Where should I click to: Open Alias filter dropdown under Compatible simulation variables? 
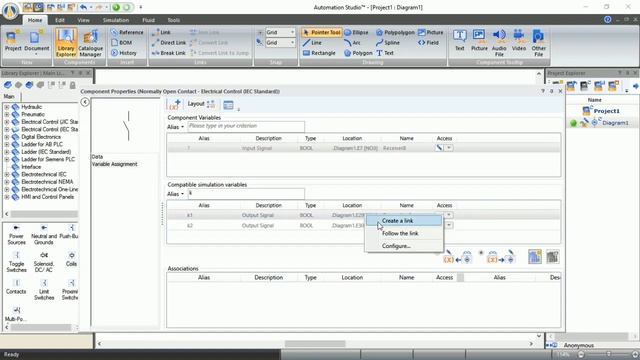pos(176,194)
